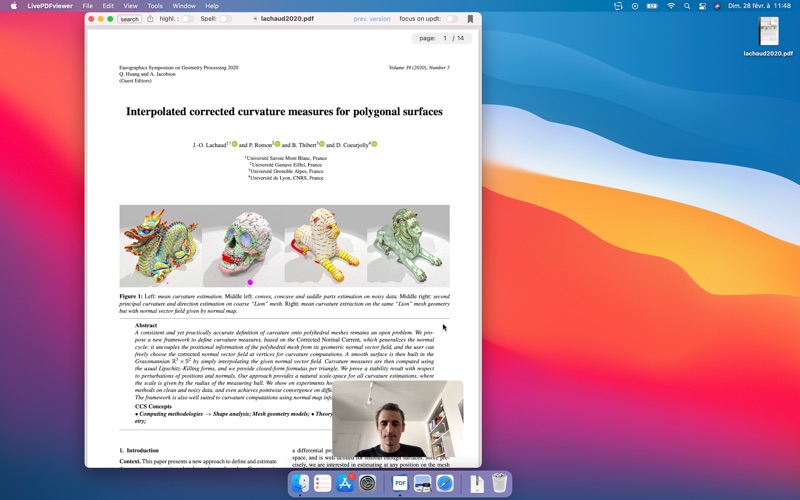Open the Apple menu
The width and height of the screenshot is (800, 500).
[14, 6]
